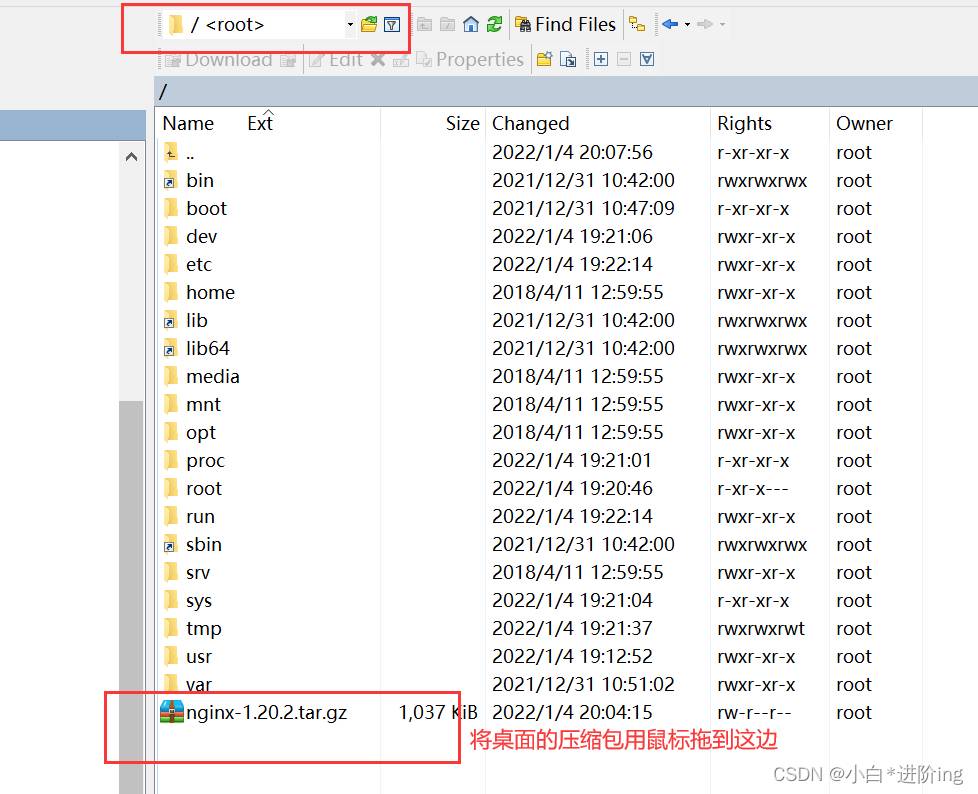Viewport: 978px width, 794px height.
Task: Select the usr folder
Action: point(199,657)
